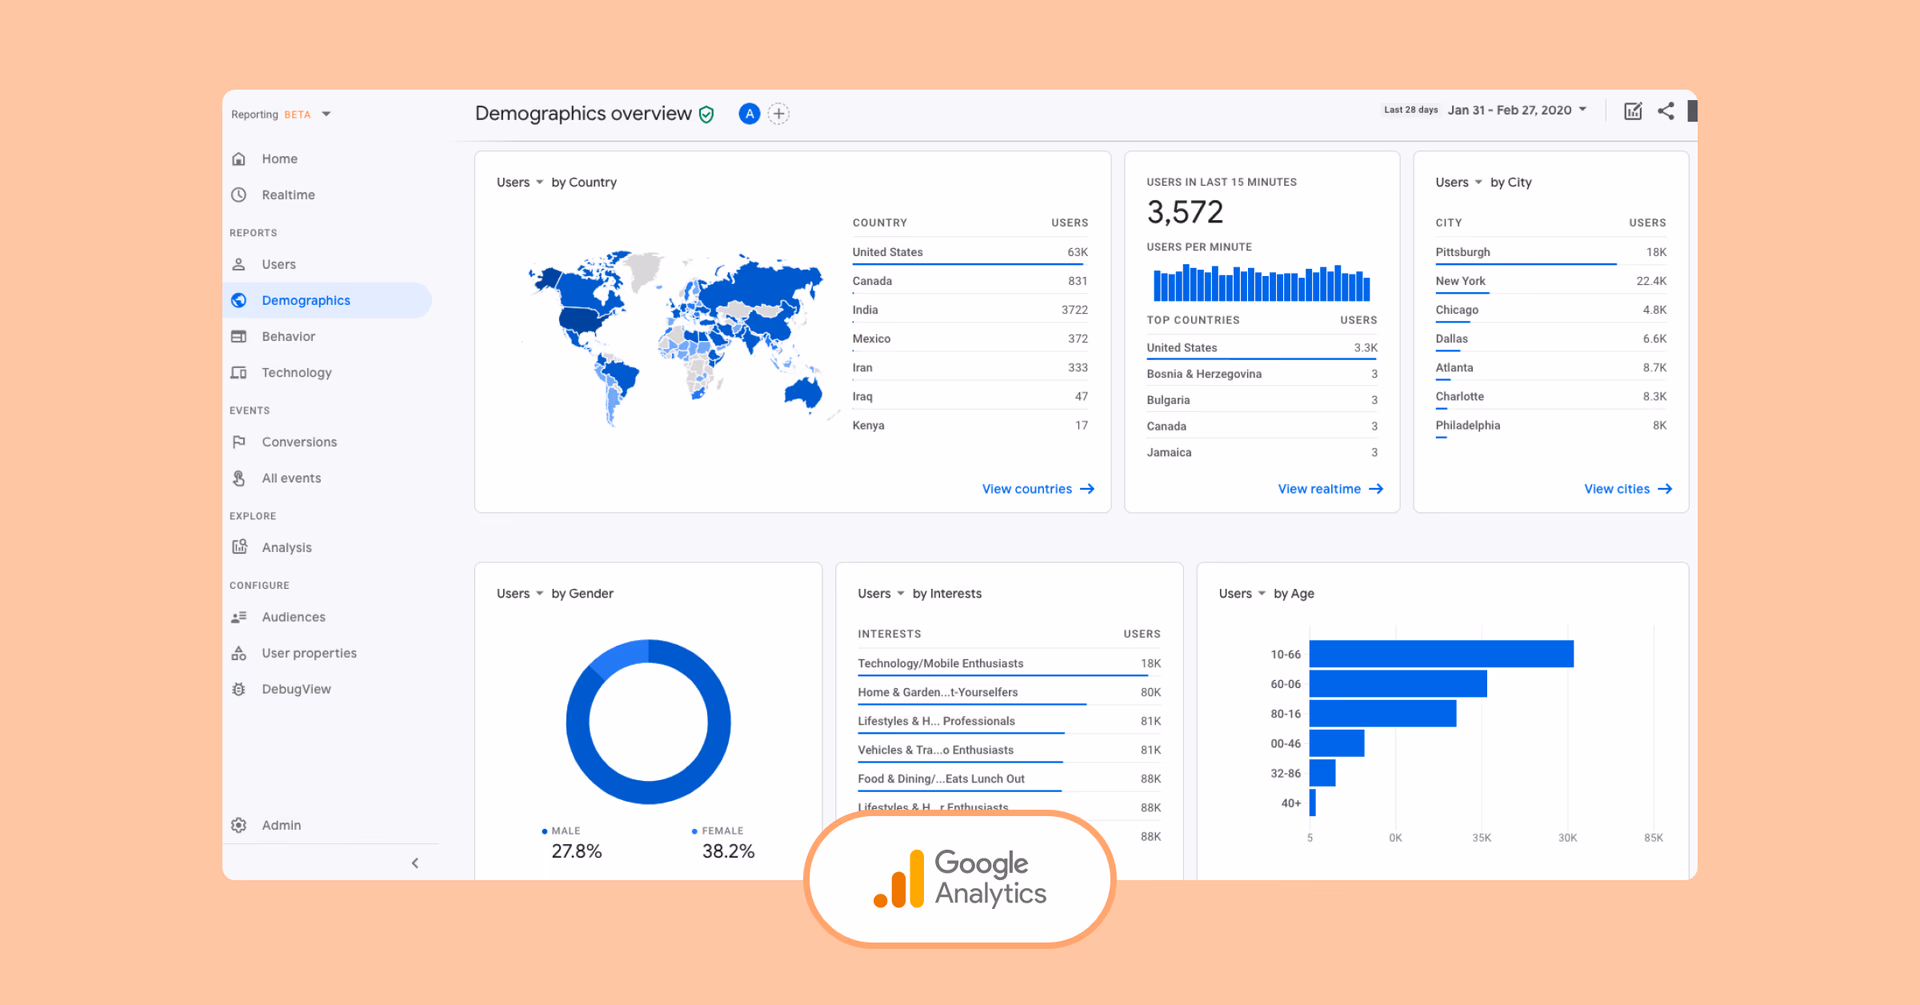Viewport: 1920px width, 1005px height.
Task: Select Audiences under Configure
Action: [x=293, y=617]
